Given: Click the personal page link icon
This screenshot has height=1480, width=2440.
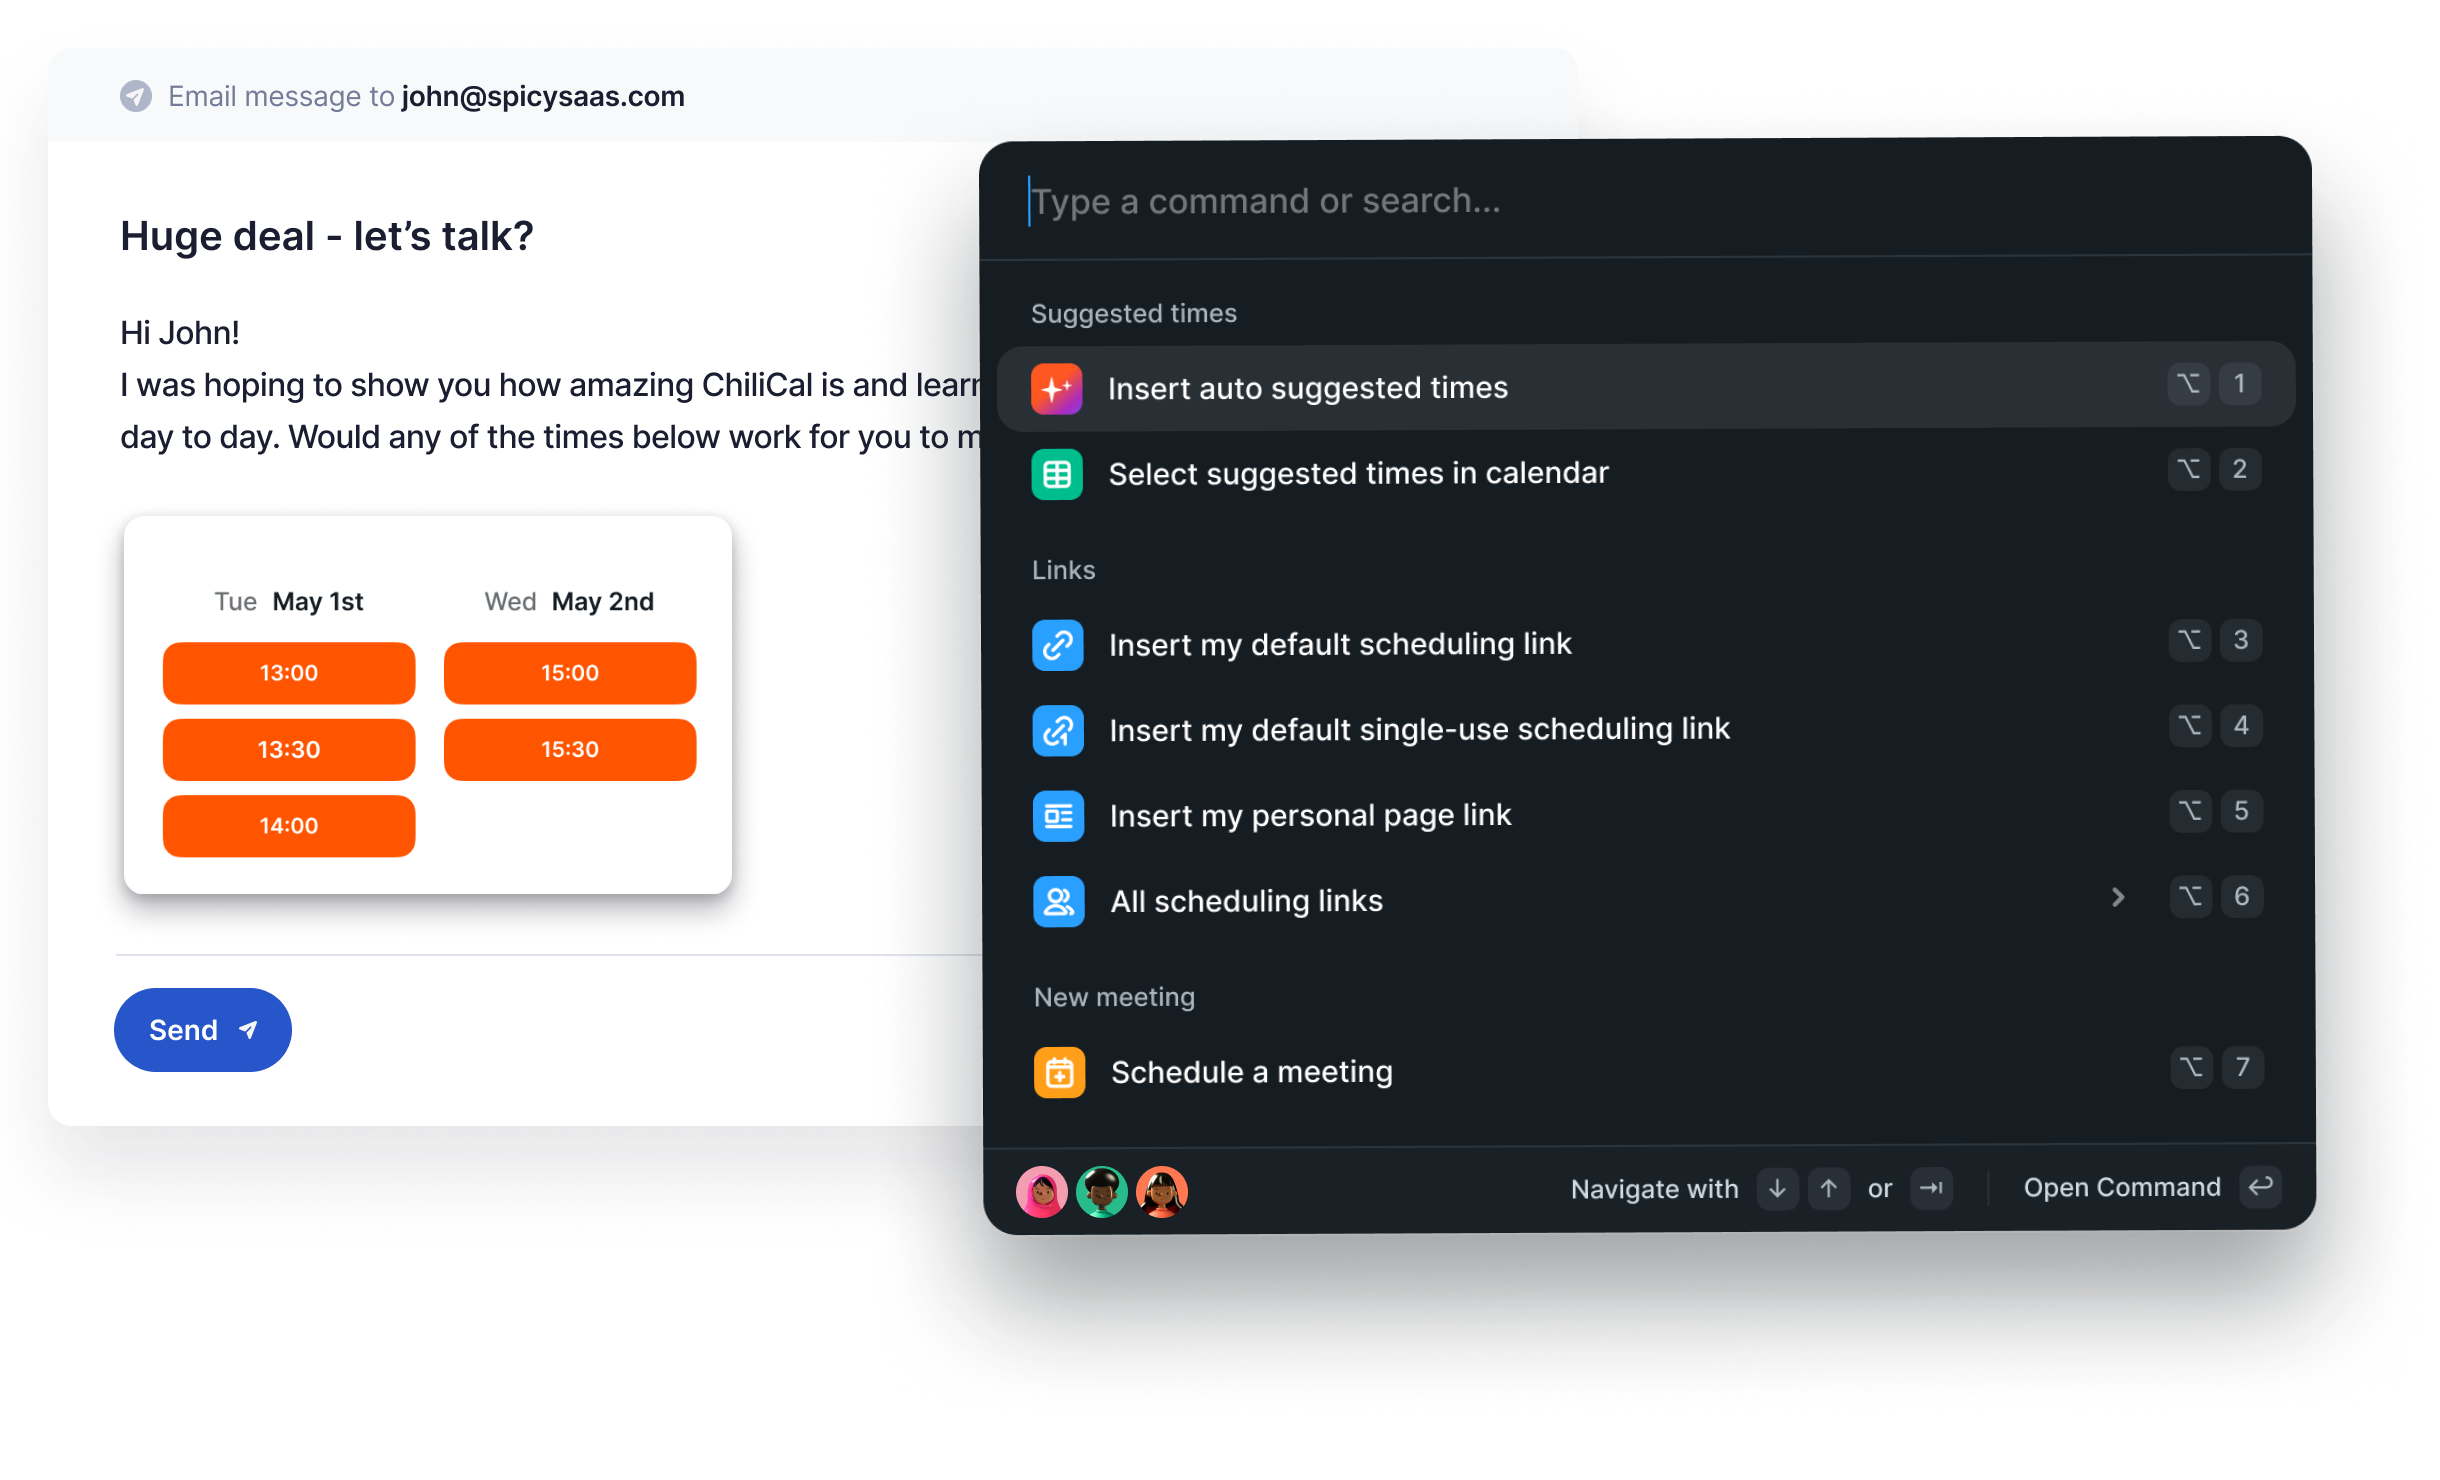Looking at the screenshot, I should 1058,816.
